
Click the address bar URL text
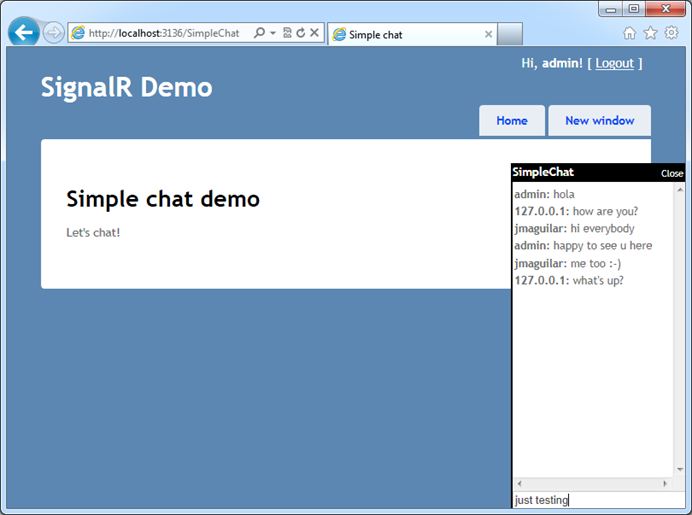point(164,33)
